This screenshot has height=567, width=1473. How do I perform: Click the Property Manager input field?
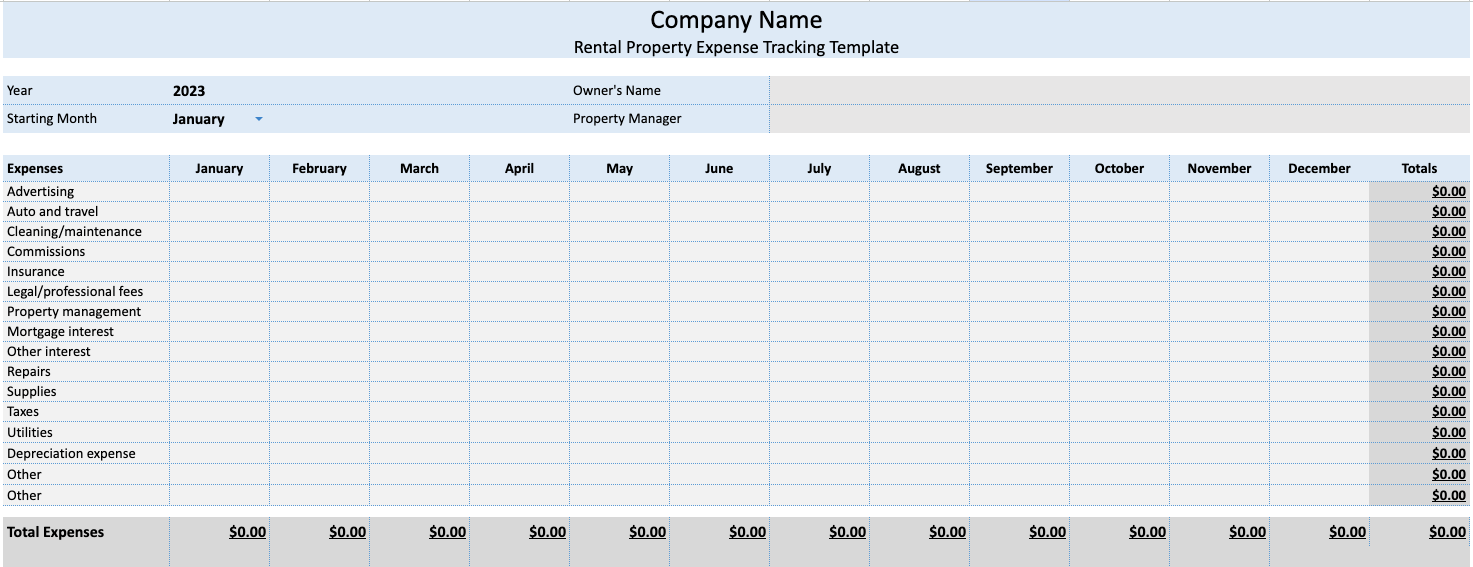(x=1119, y=118)
